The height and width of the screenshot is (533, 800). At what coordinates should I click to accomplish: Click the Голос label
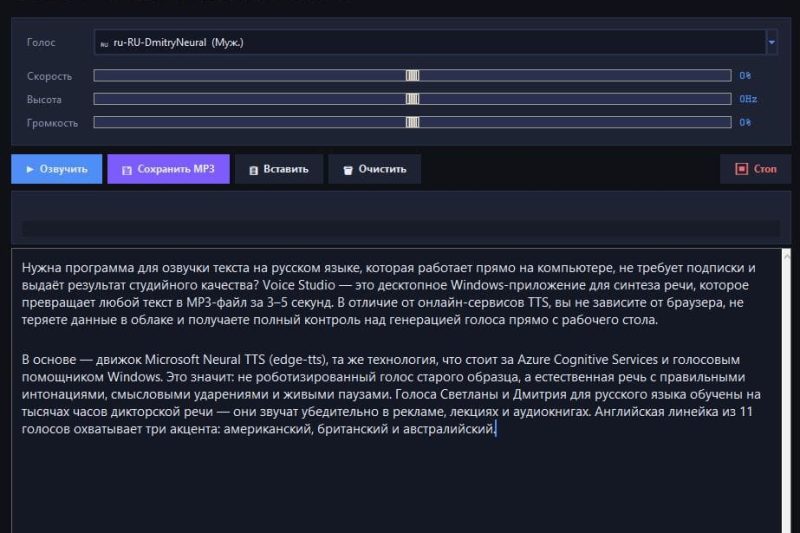(41, 42)
